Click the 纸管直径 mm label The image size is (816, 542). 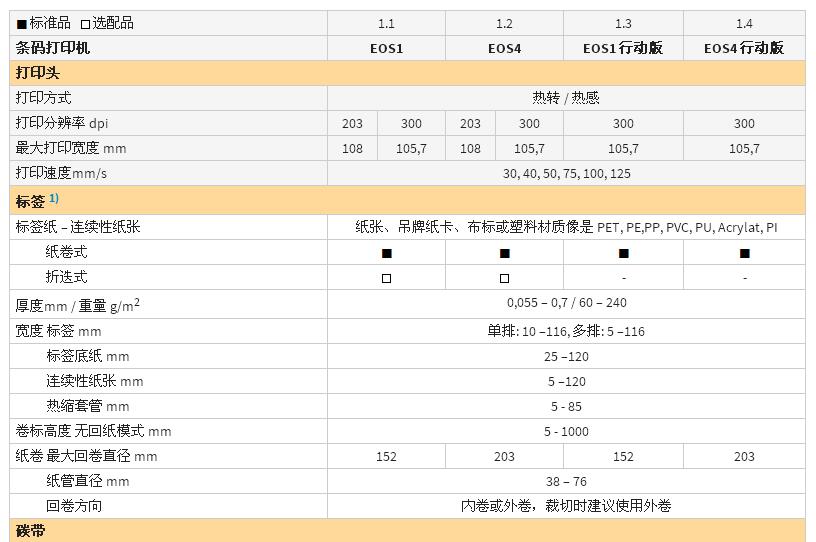point(87,481)
